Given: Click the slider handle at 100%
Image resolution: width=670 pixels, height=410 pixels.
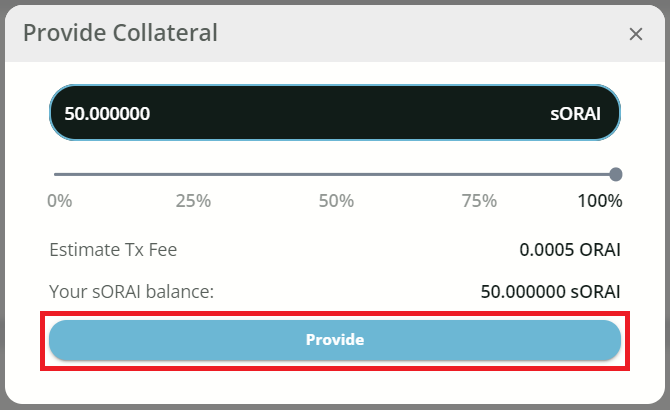Looking at the screenshot, I should [x=616, y=174].
